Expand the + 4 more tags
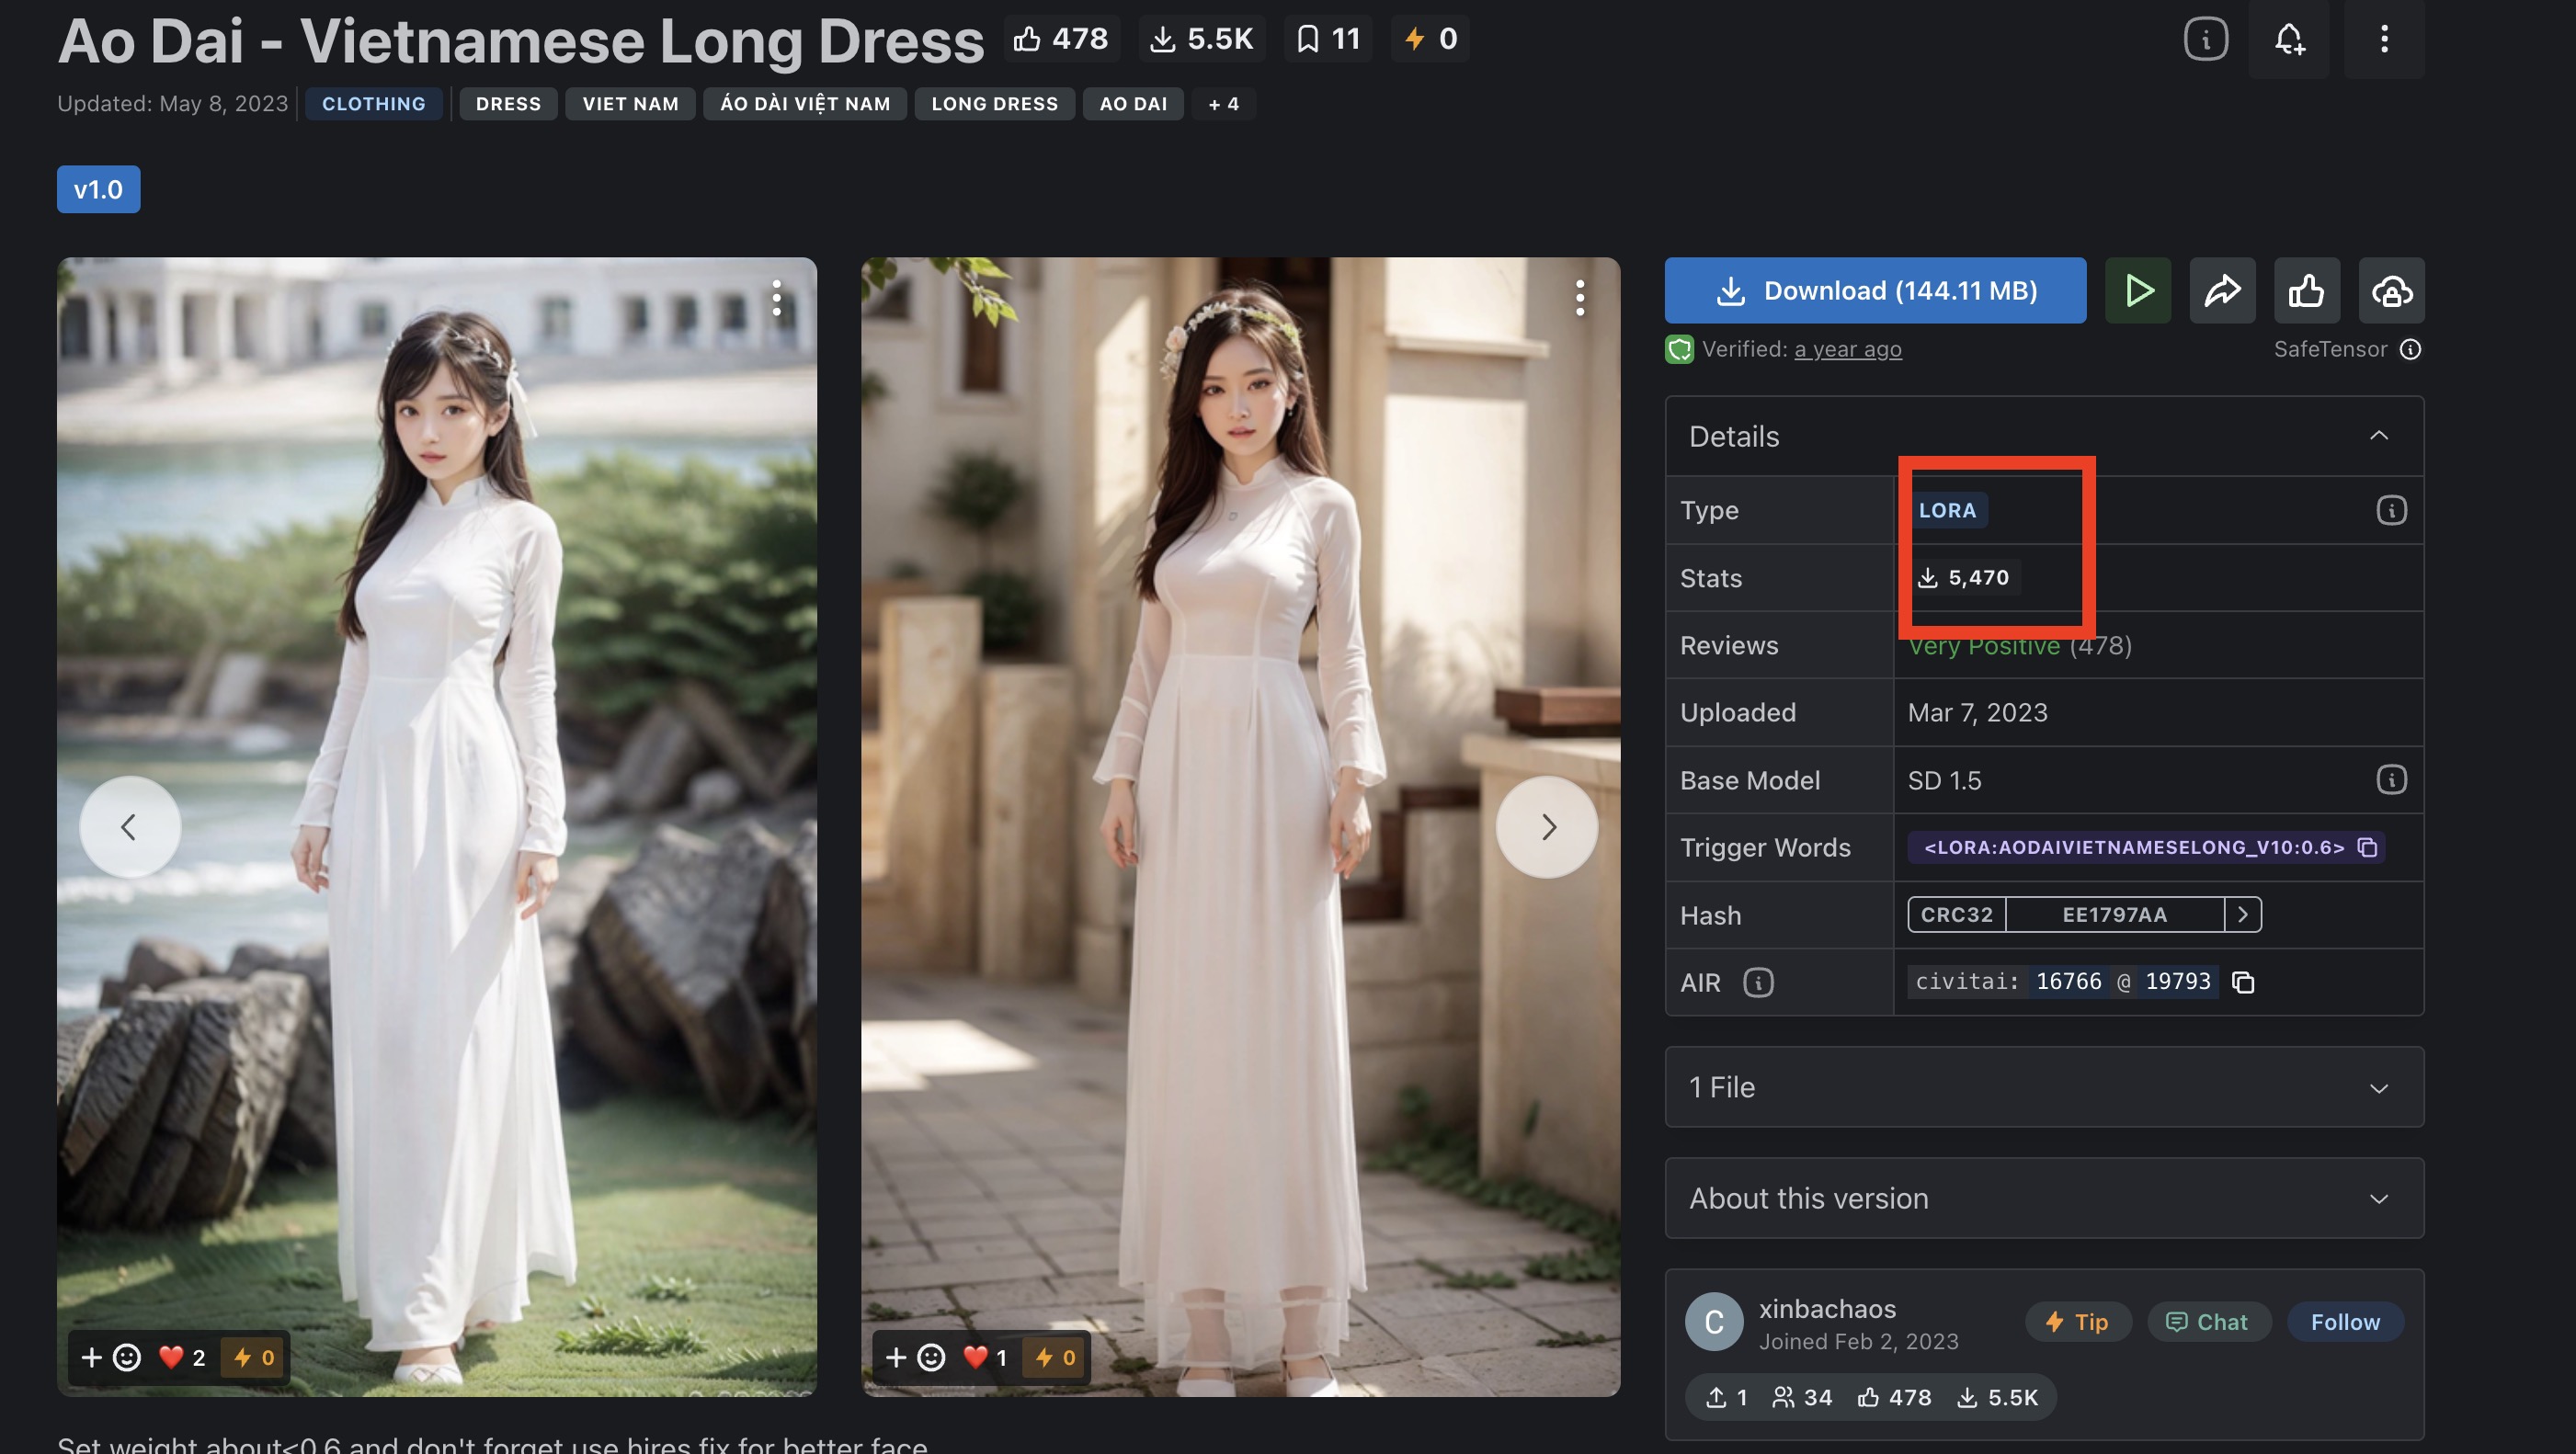 pos(1223,104)
